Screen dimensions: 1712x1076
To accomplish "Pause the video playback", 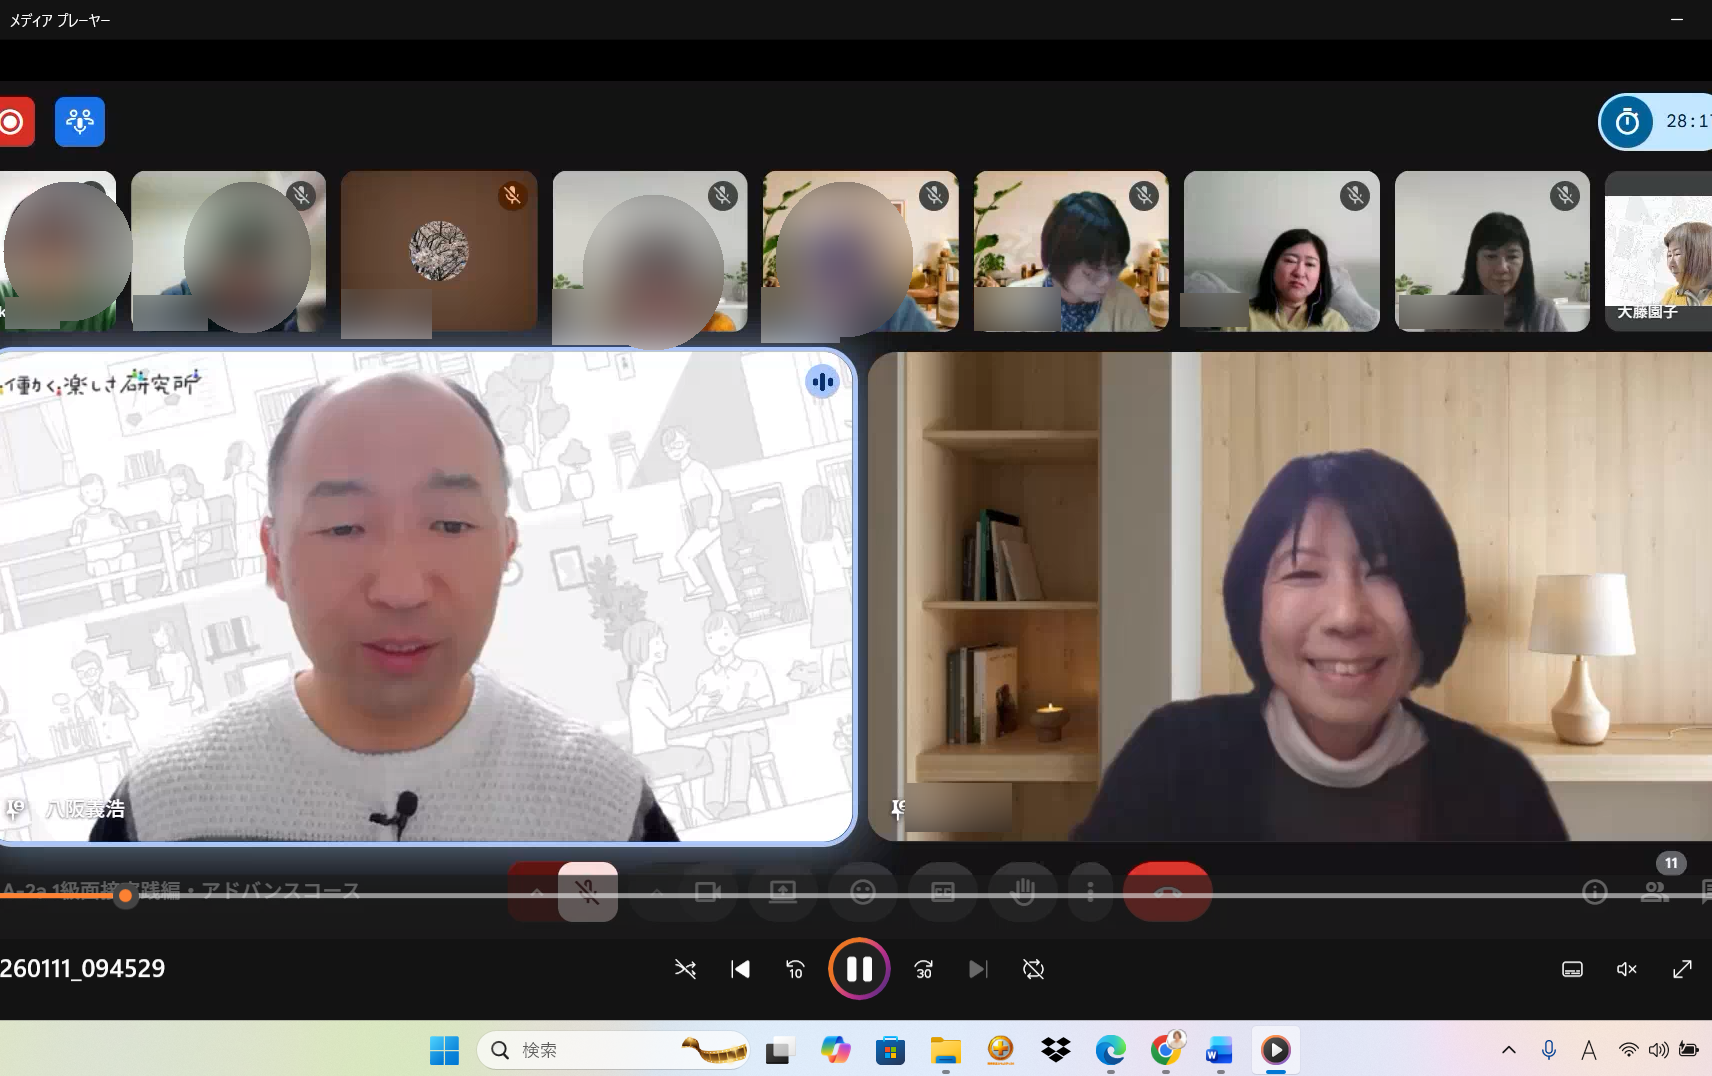I will pyautogui.click(x=859, y=969).
